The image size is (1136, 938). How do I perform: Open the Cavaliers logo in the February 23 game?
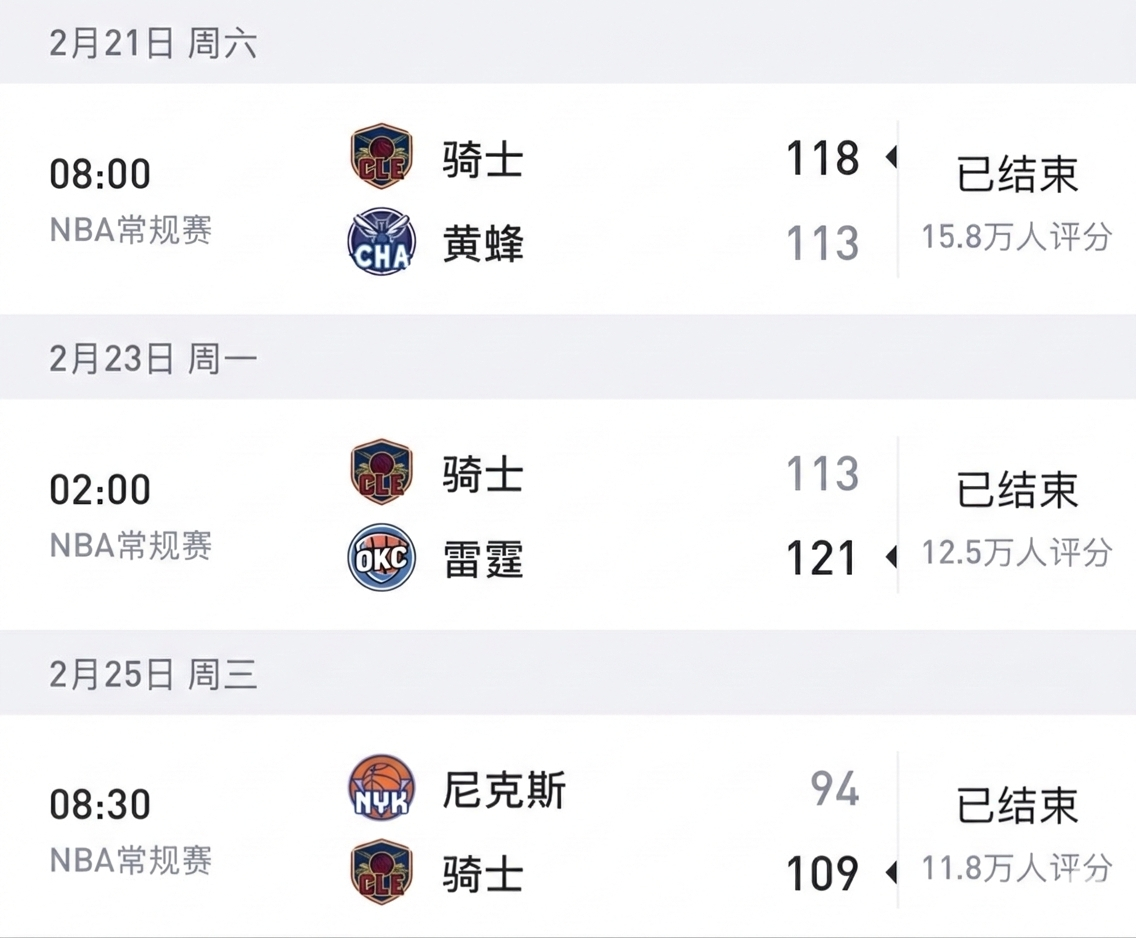pyautogui.click(x=380, y=473)
